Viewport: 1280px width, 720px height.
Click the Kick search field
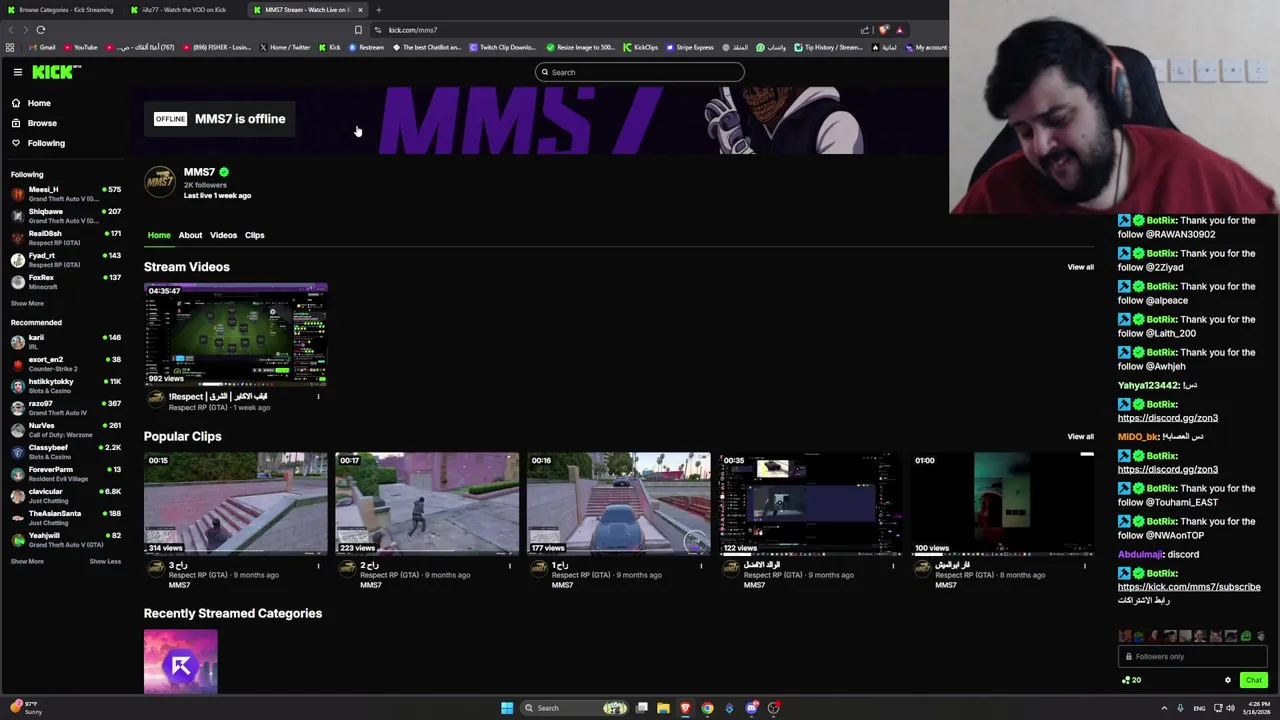pos(640,72)
